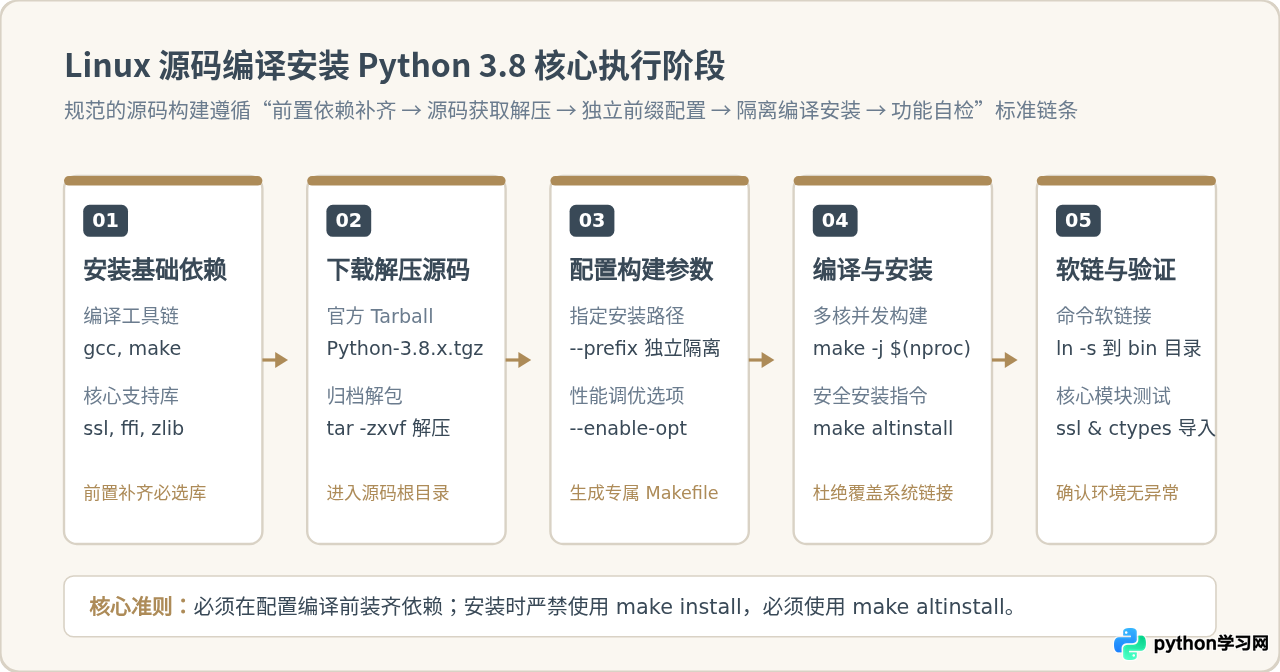Click the footnote "前置补齐必选库"
Screen dimensions: 1280x672
pos(145,493)
